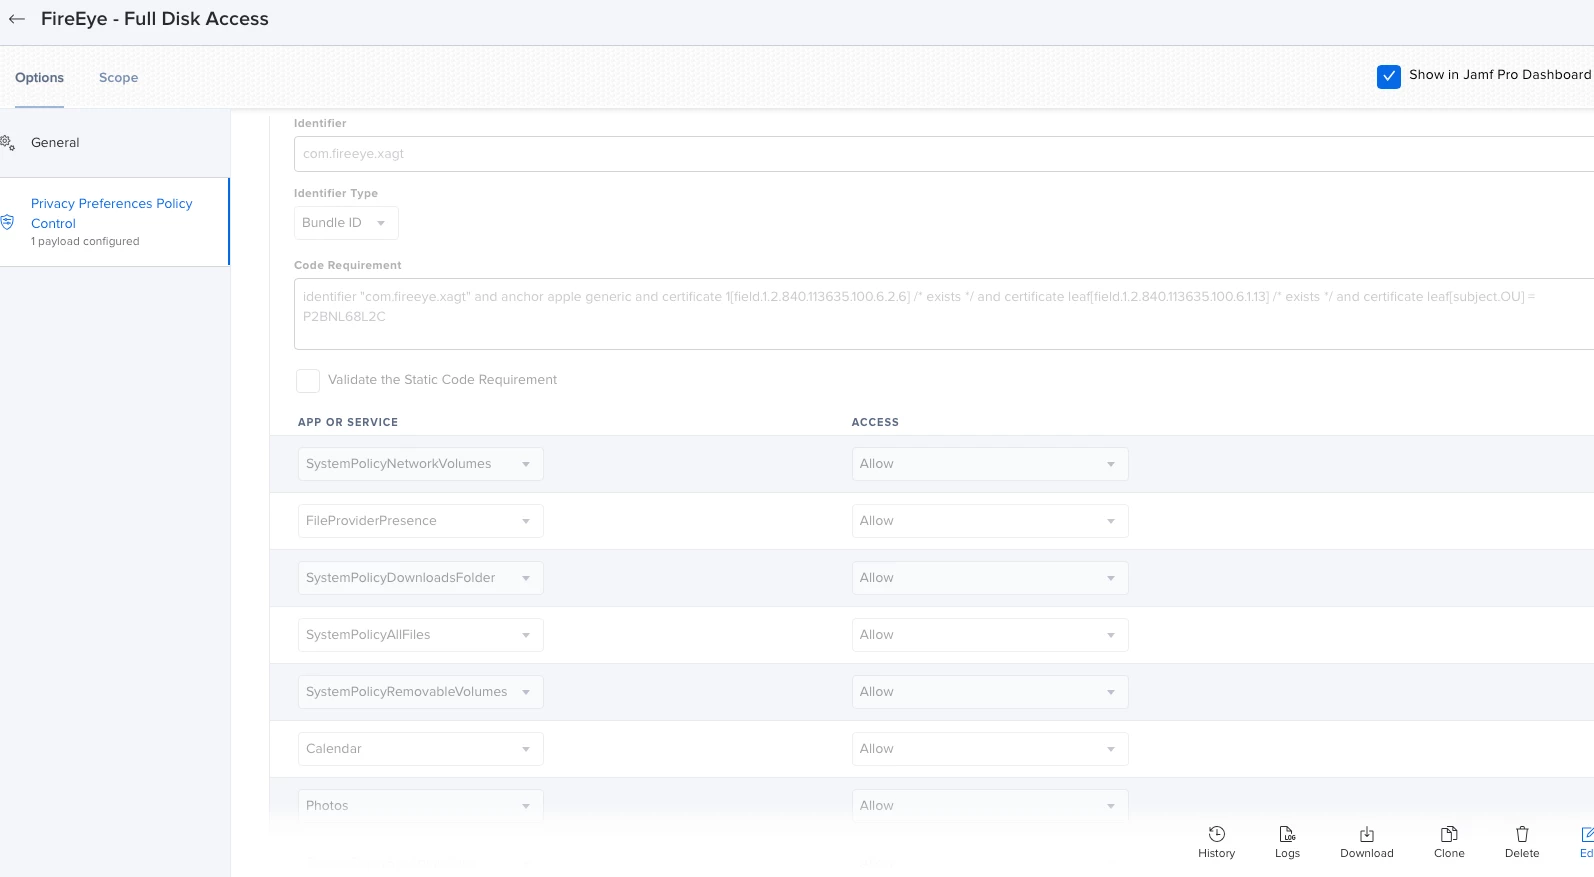Open Access dropdown for Photos
The width and height of the screenshot is (1594, 877).
pyautogui.click(x=990, y=806)
